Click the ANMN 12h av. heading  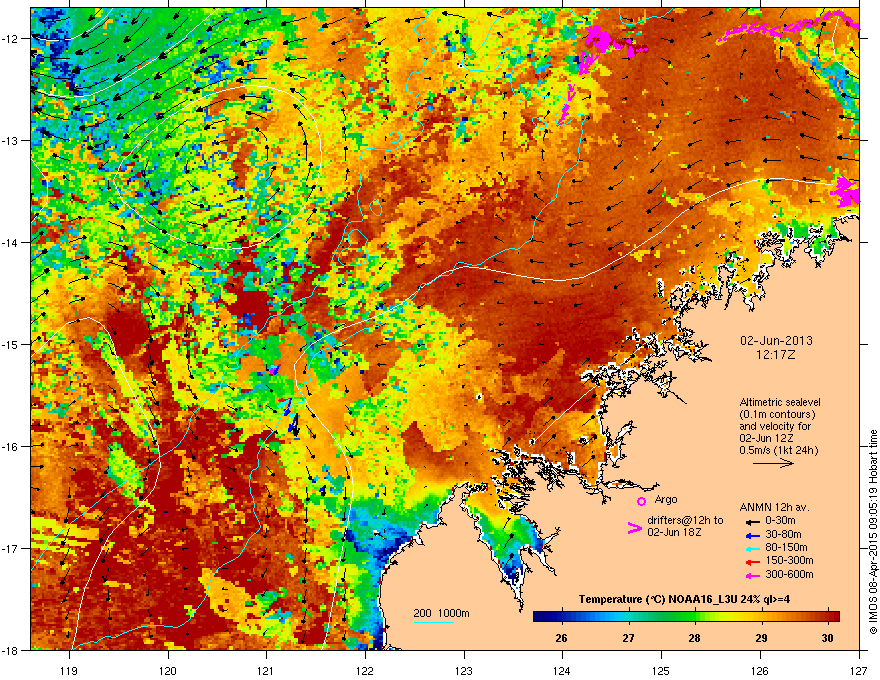point(774,507)
